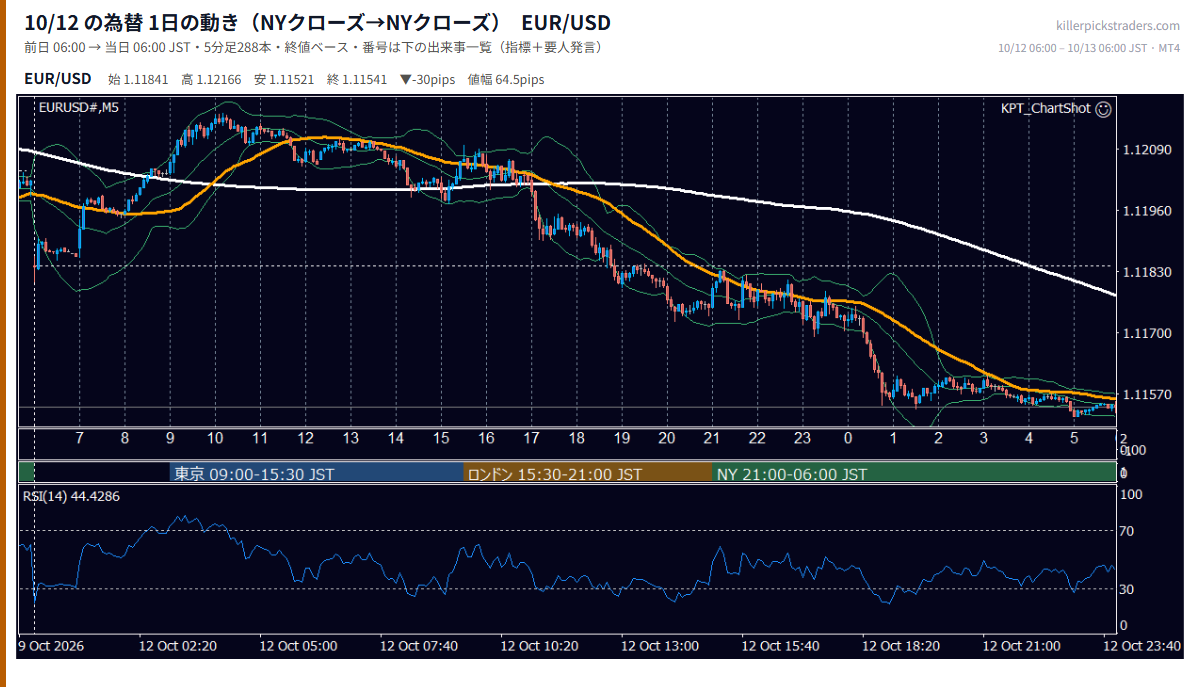This screenshot has width=1200, height=687.
Task: Click the closing price 終 1.11541
Action: click(x=358, y=80)
